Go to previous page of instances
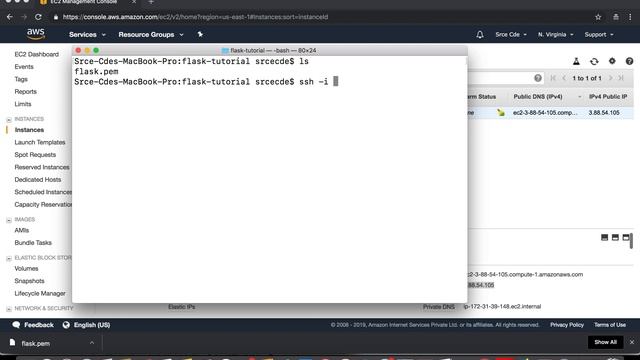The width and height of the screenshot is (640, 360). click(x=564, y=78)
